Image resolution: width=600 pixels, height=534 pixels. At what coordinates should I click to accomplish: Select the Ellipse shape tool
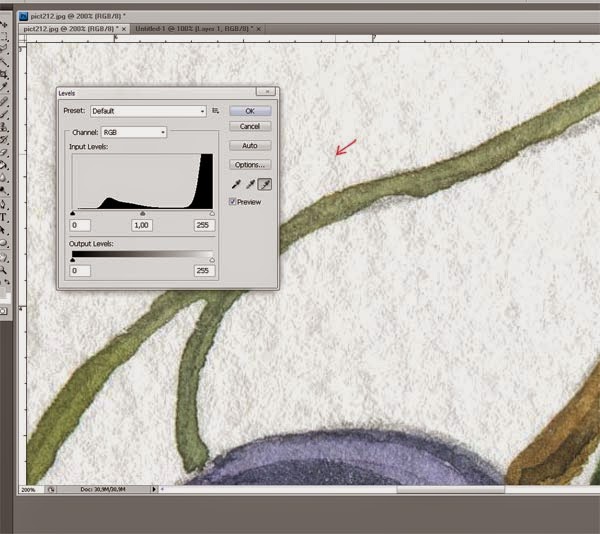4,243
